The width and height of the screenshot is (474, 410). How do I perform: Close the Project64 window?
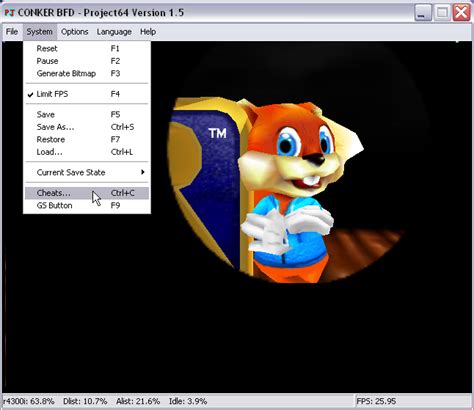pos(461,13)
